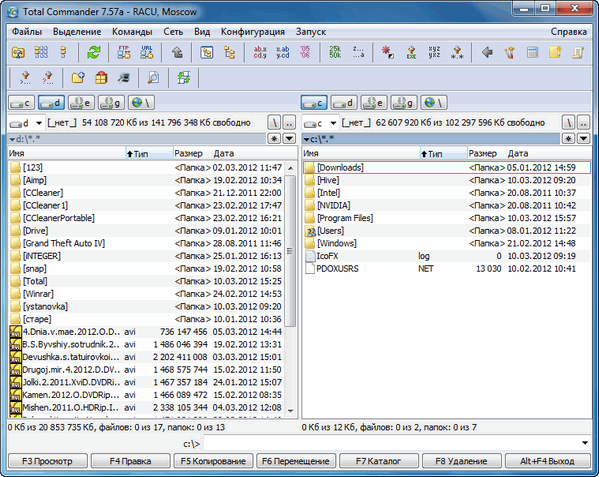Open left panel favorites asterisk button
This screenshot has width=599, height=477.
pyautogui.click(x=274, y=139)
